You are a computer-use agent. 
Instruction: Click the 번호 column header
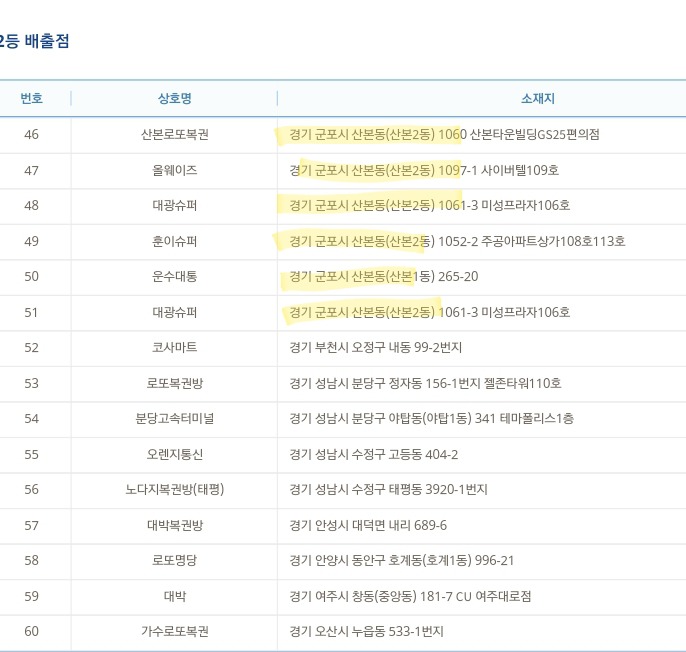tap(32, 98)
